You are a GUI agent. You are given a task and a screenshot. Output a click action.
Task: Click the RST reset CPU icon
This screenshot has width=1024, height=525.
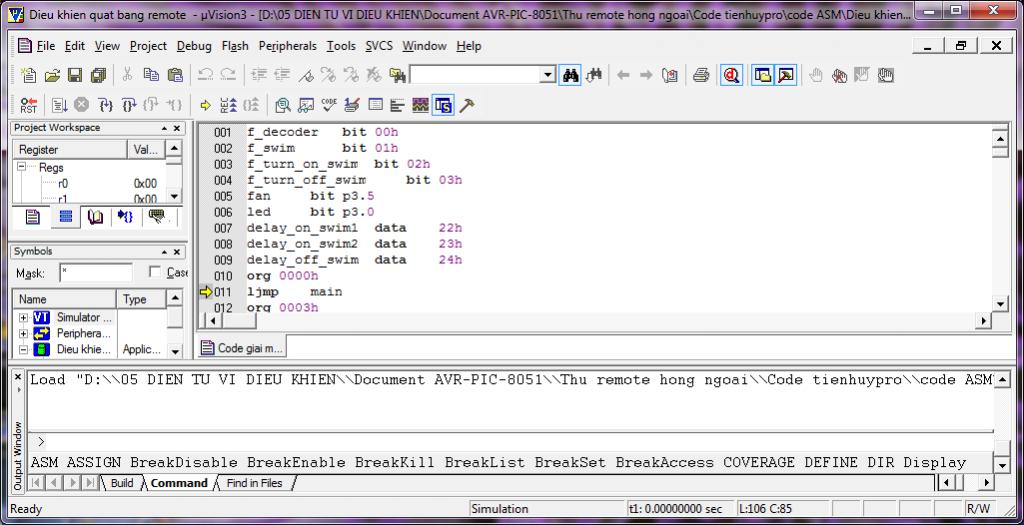click(x=29, y=105)
